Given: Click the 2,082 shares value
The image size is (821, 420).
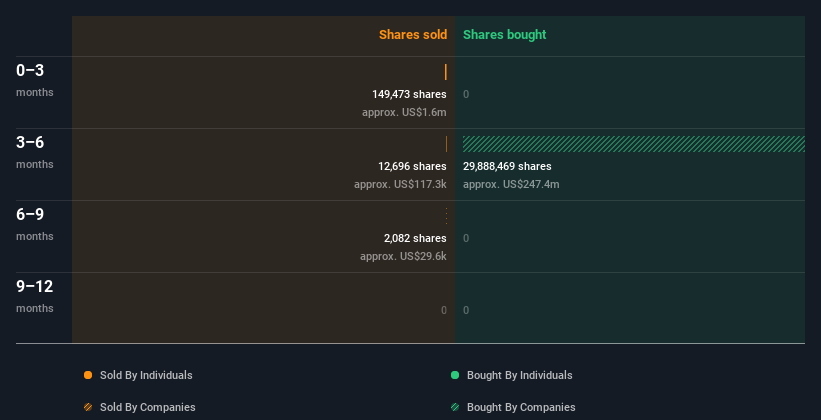Looking at the screenshot, I should pos(415,238).
